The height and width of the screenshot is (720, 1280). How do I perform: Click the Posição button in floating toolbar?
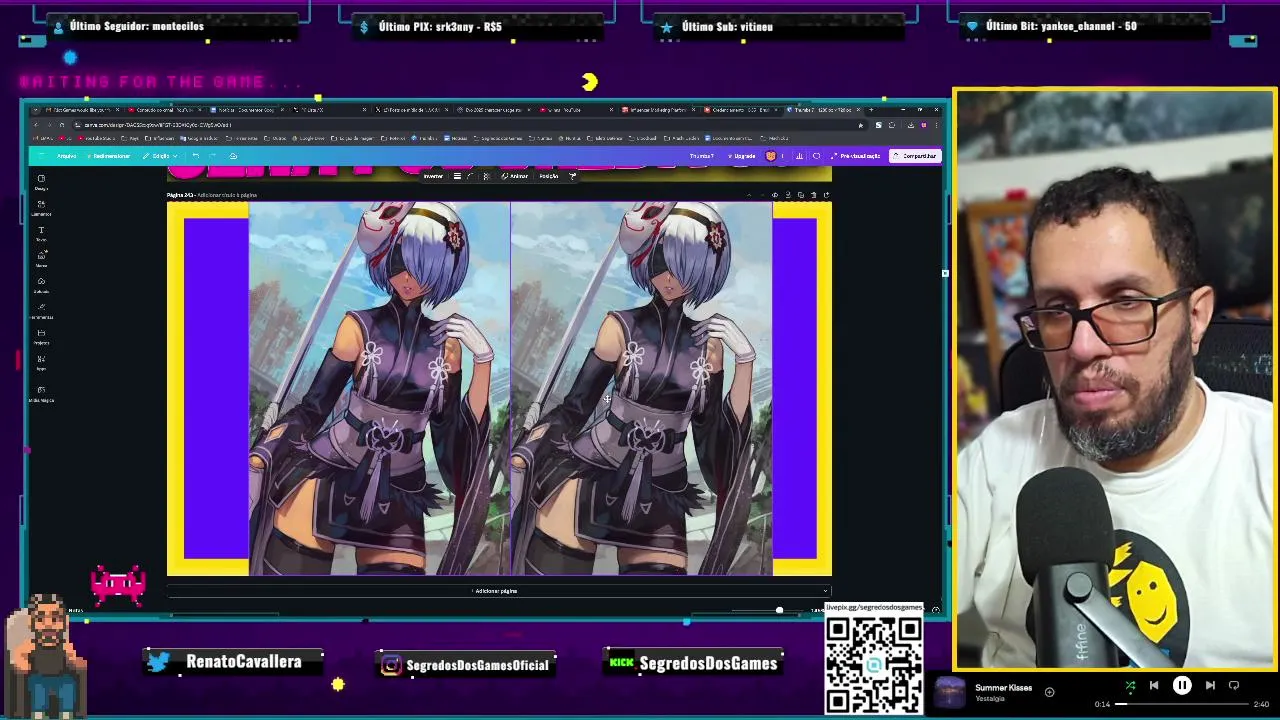point(548,176)
